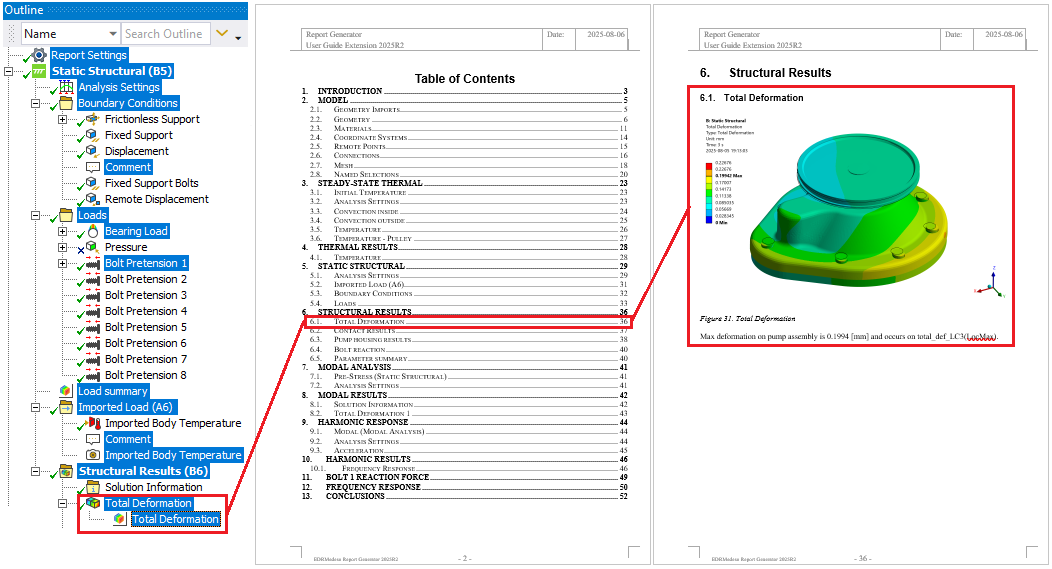Open 'Modal Analysis' contents entry
1052x569 pixels.
coord(464,367)
